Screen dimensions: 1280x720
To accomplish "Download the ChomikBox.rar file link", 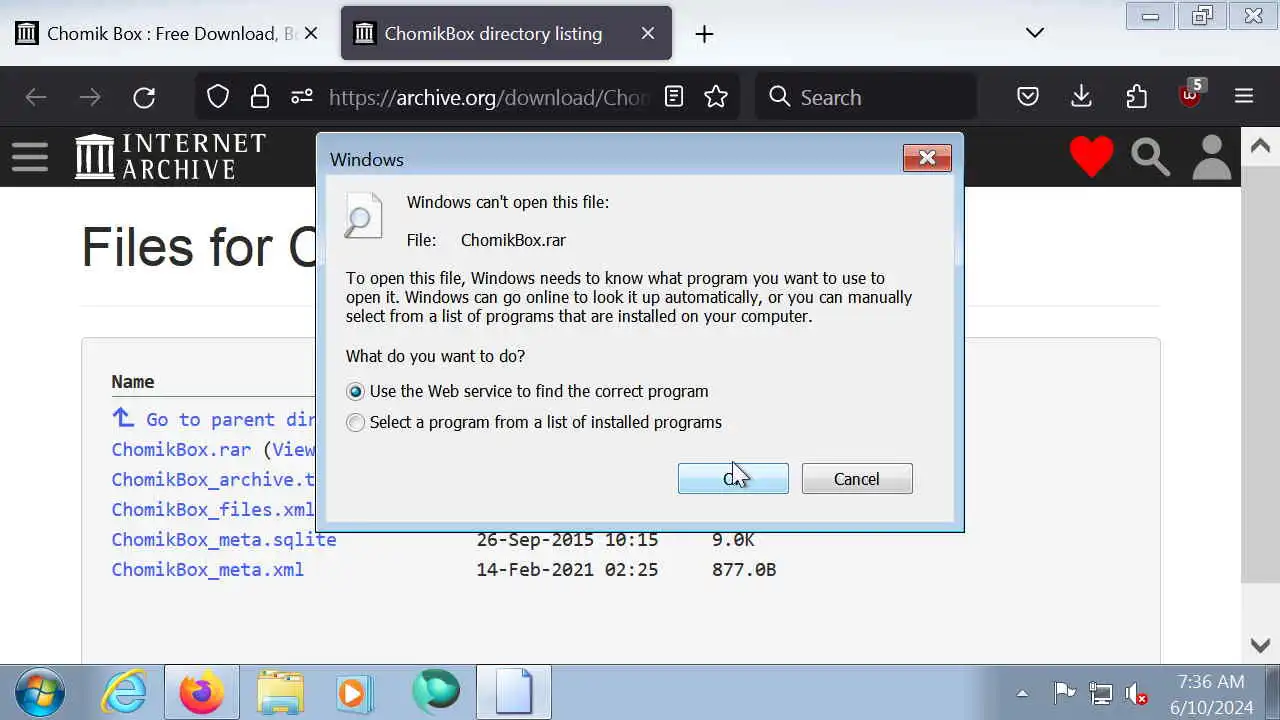I will pyautogui.click(x=181, y=449).
